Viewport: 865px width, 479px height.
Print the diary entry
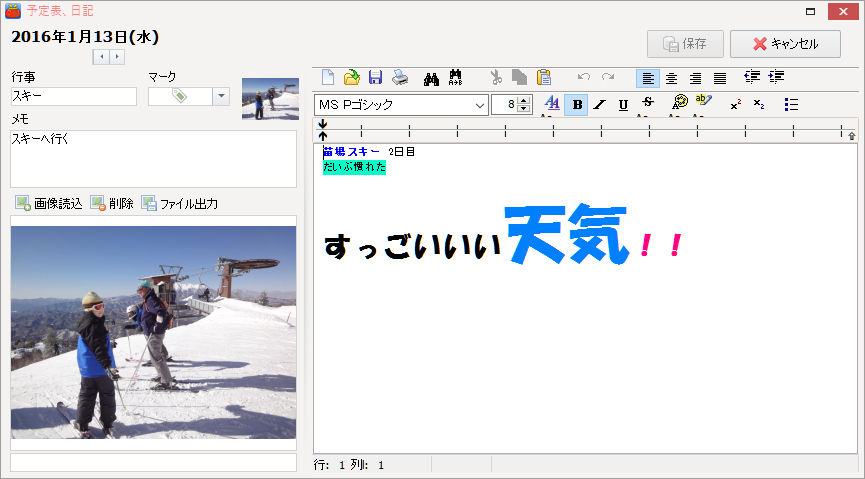click(400, 77)
